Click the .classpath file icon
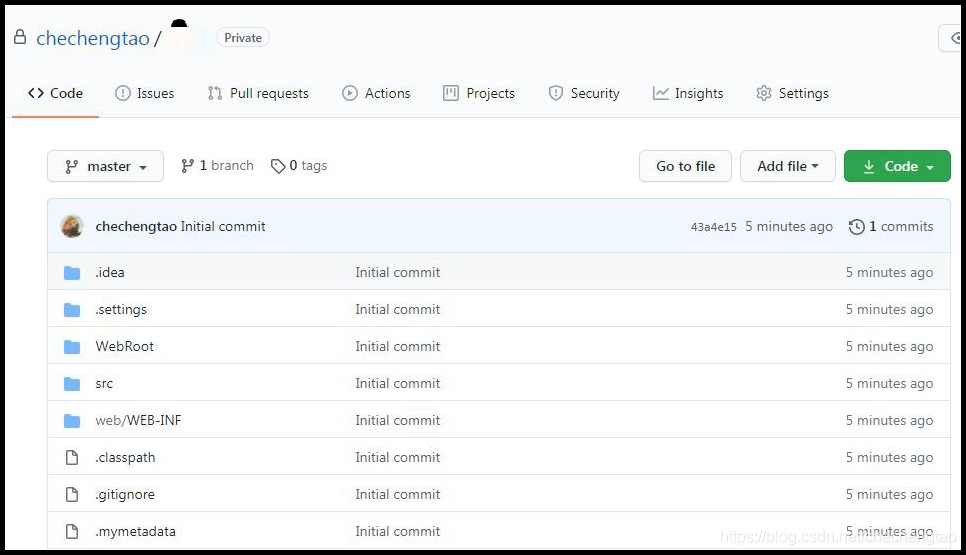 pyautogui.click(x=72, y=458)
